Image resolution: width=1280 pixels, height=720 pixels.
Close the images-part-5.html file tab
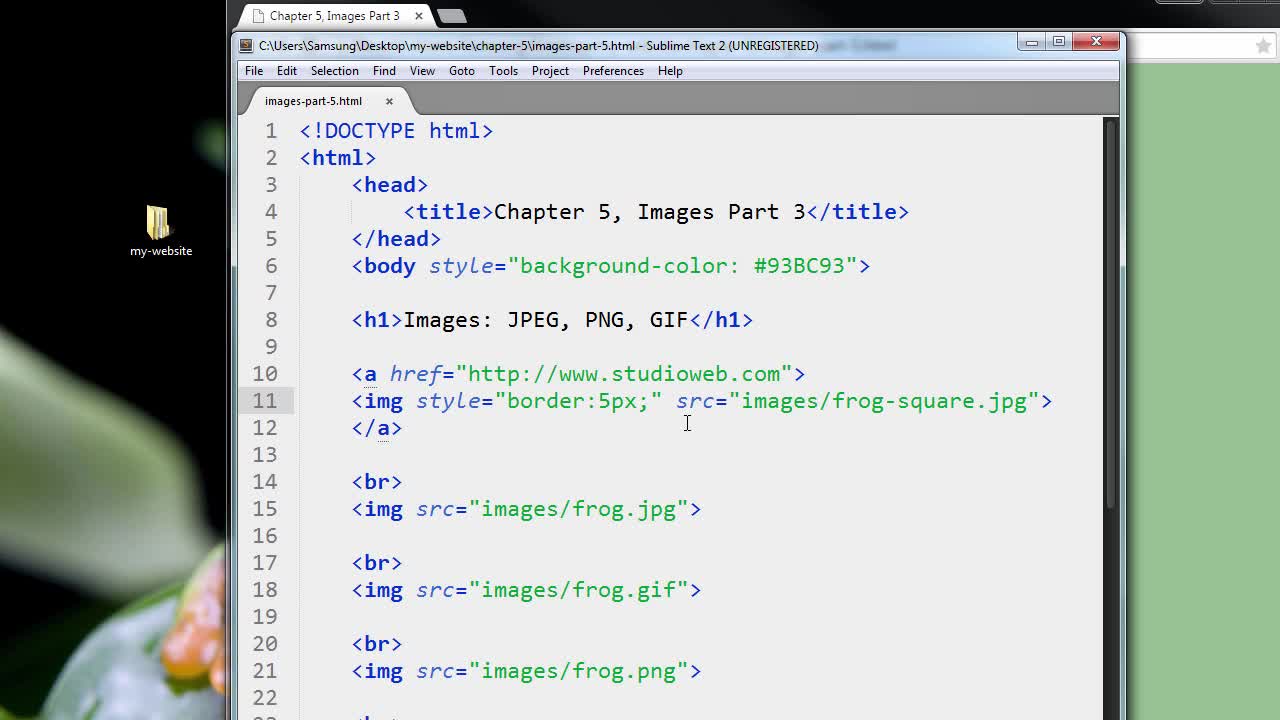click(389, 101)
